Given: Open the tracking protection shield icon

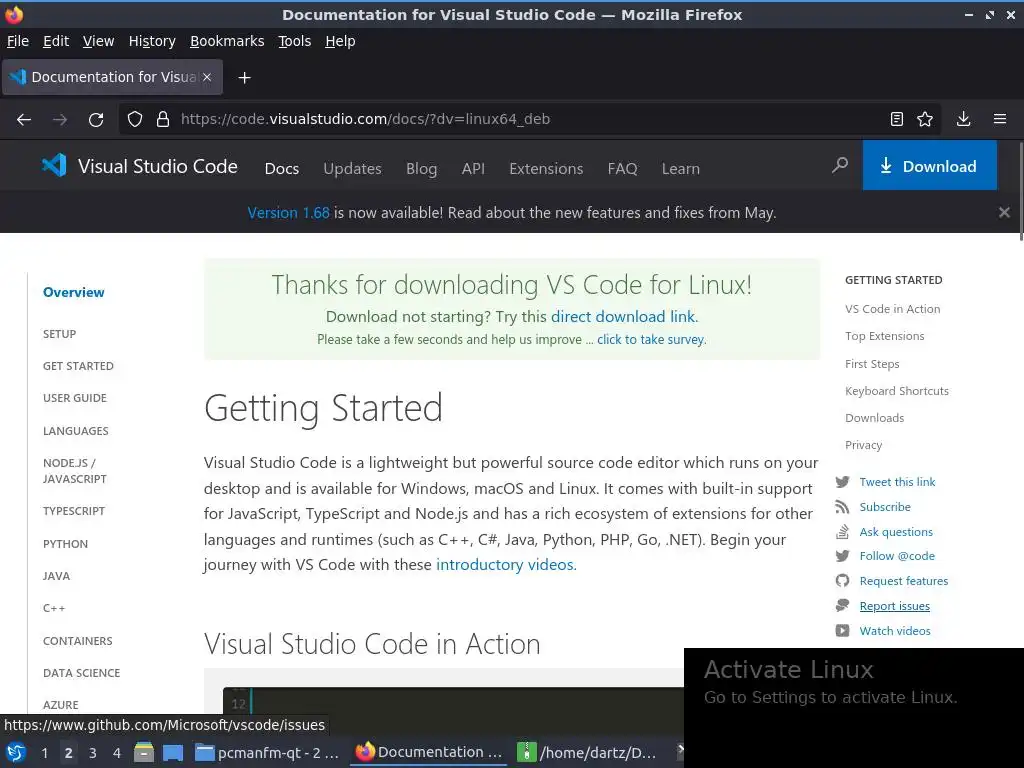Looking at the screenshot, I should click(x=135, y=119).
